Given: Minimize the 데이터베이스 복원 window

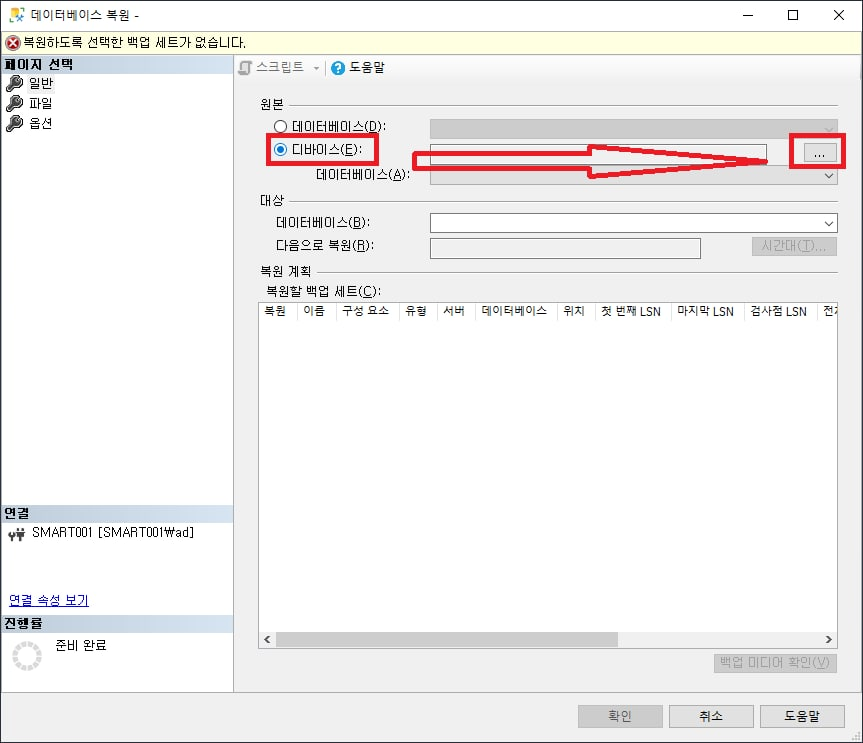Looking at the screenshot, I should point(748,15).
